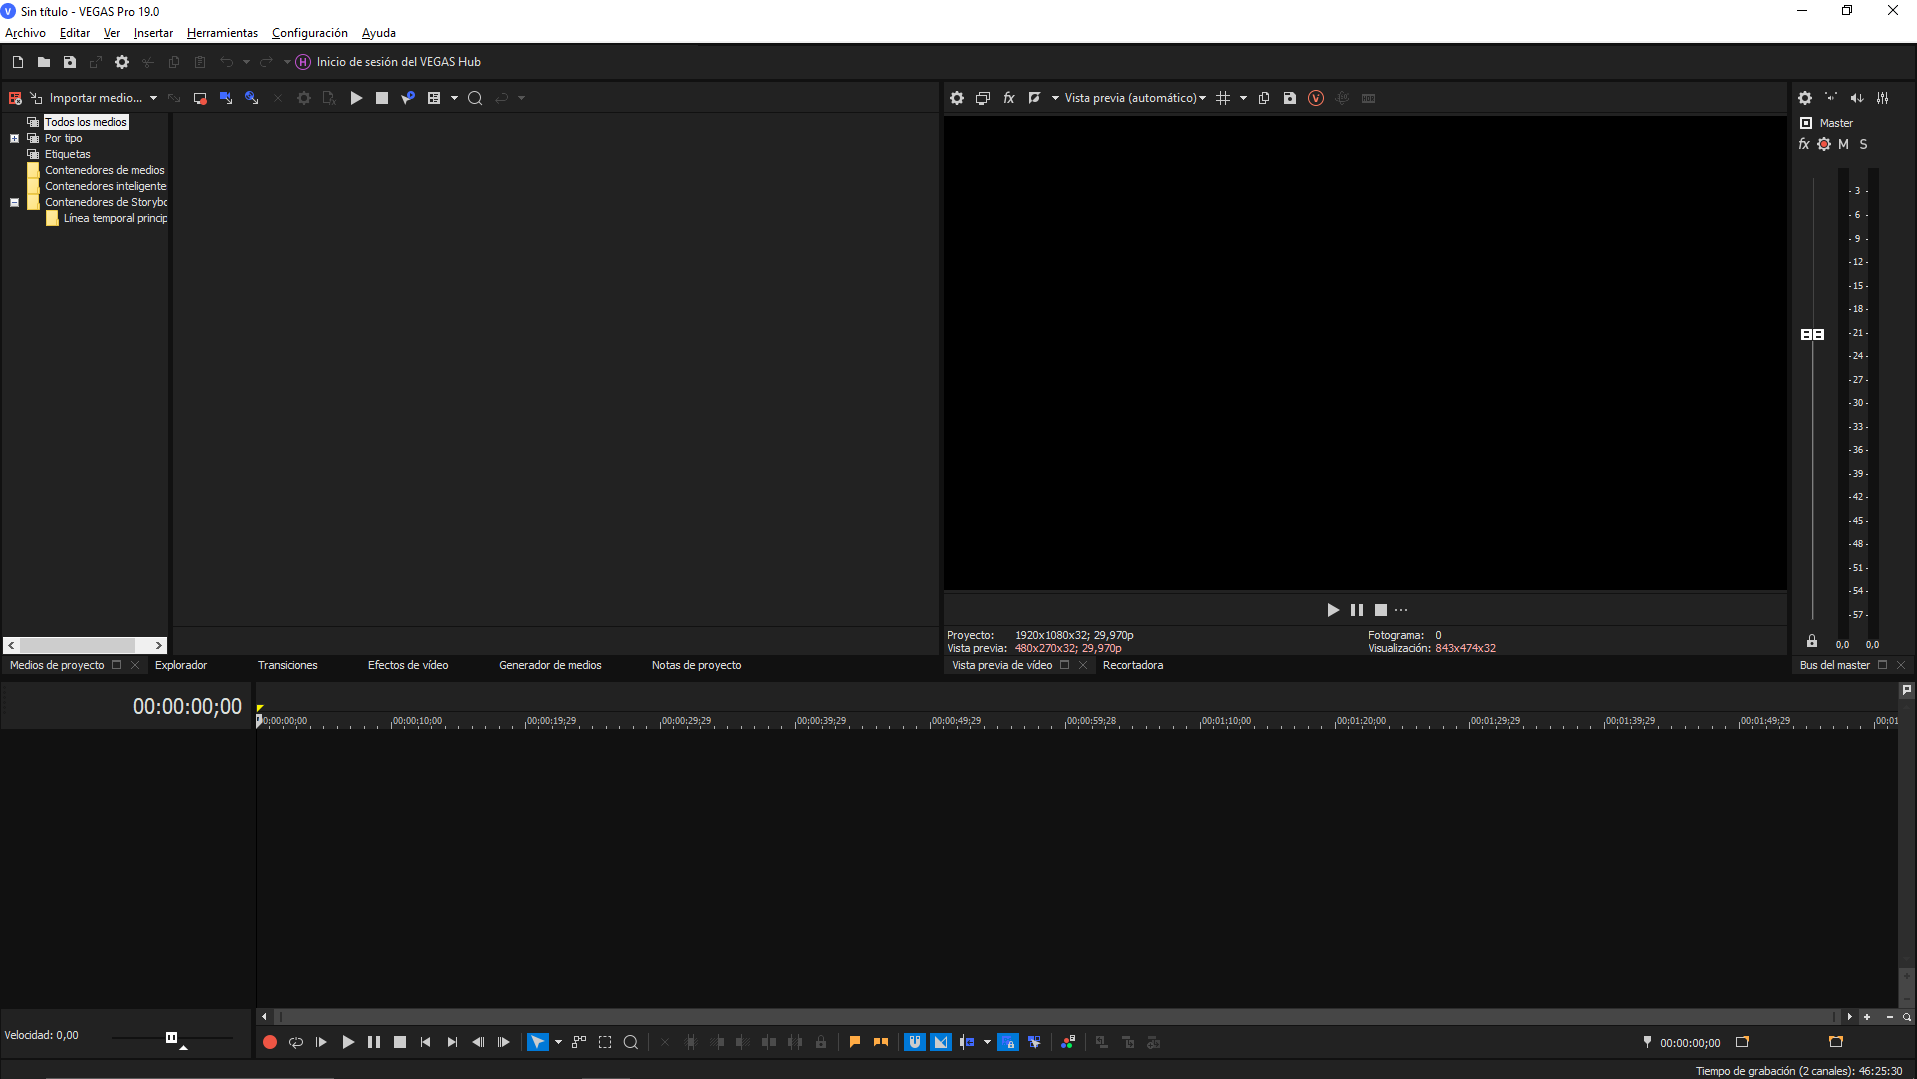Open the mixing console faders icon
Screen dimensions: 1917x1079
pos(1883,98)
